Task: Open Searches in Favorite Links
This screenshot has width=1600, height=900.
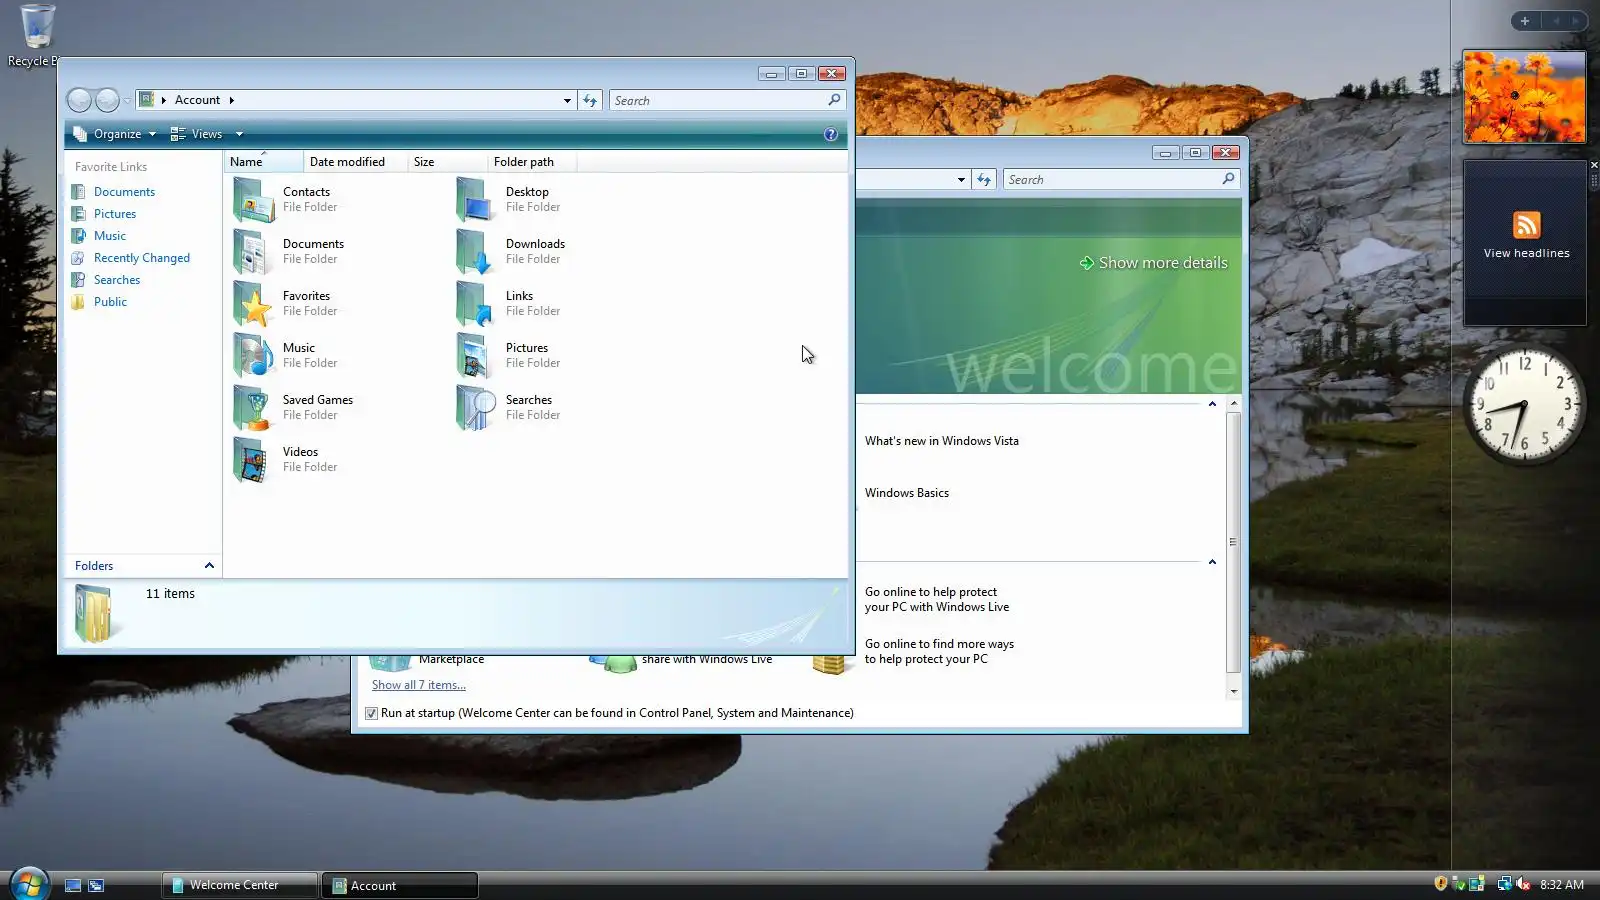Action: tap(117, 280)
